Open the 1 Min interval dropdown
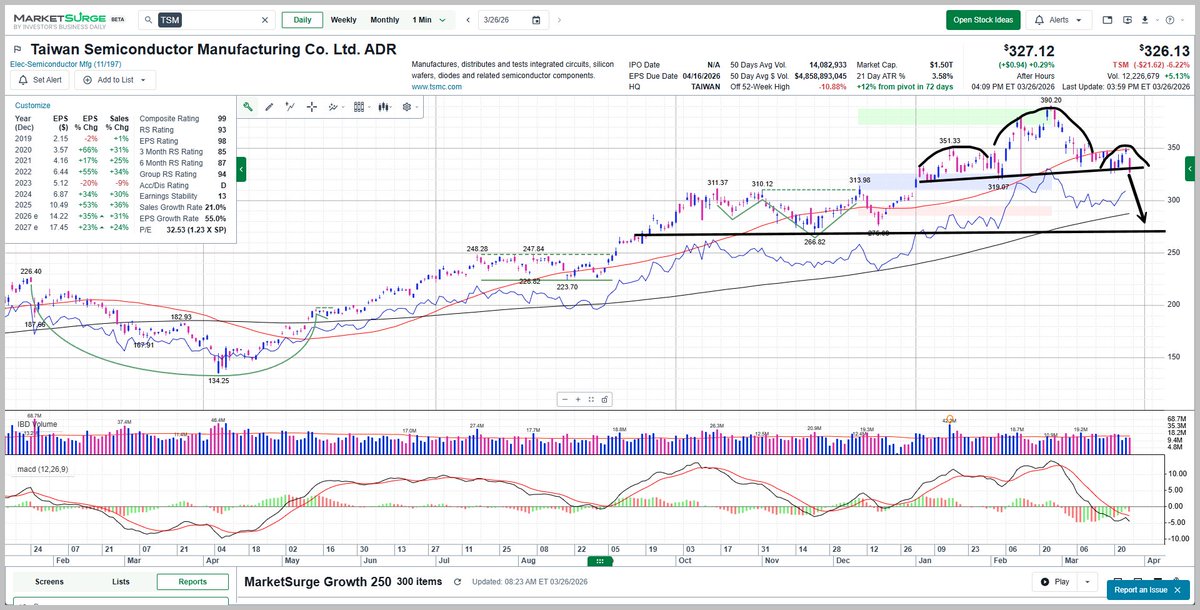The image size is (1200, 610). 428,20
